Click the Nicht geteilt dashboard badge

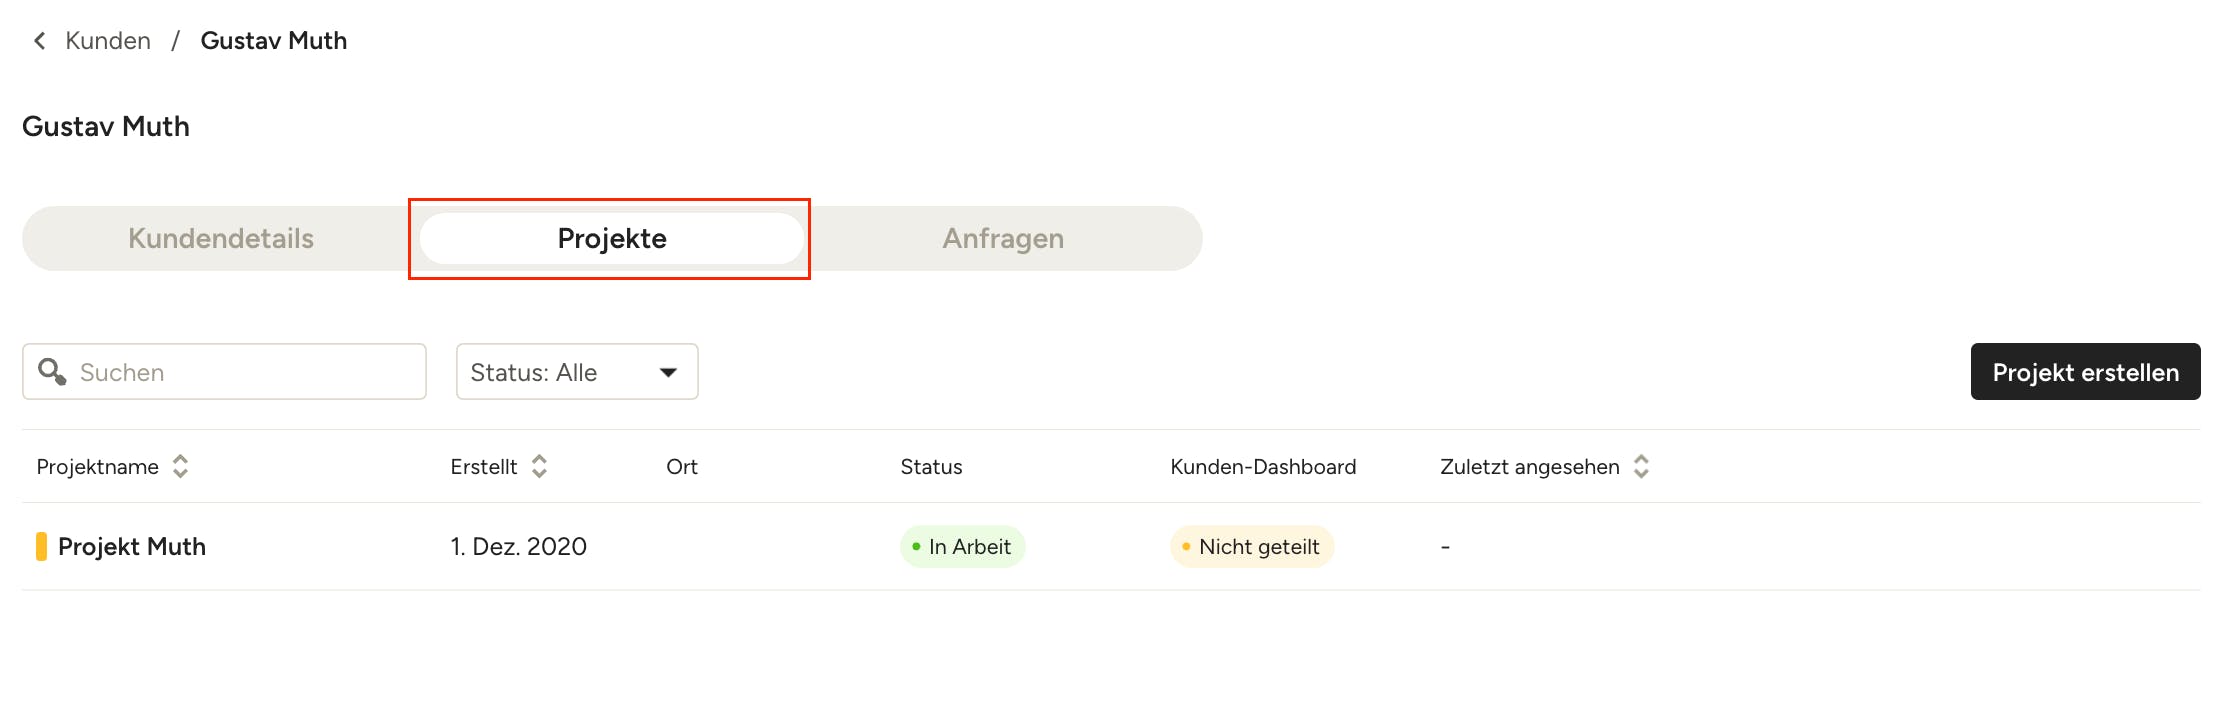click(x=1251, y=546)
